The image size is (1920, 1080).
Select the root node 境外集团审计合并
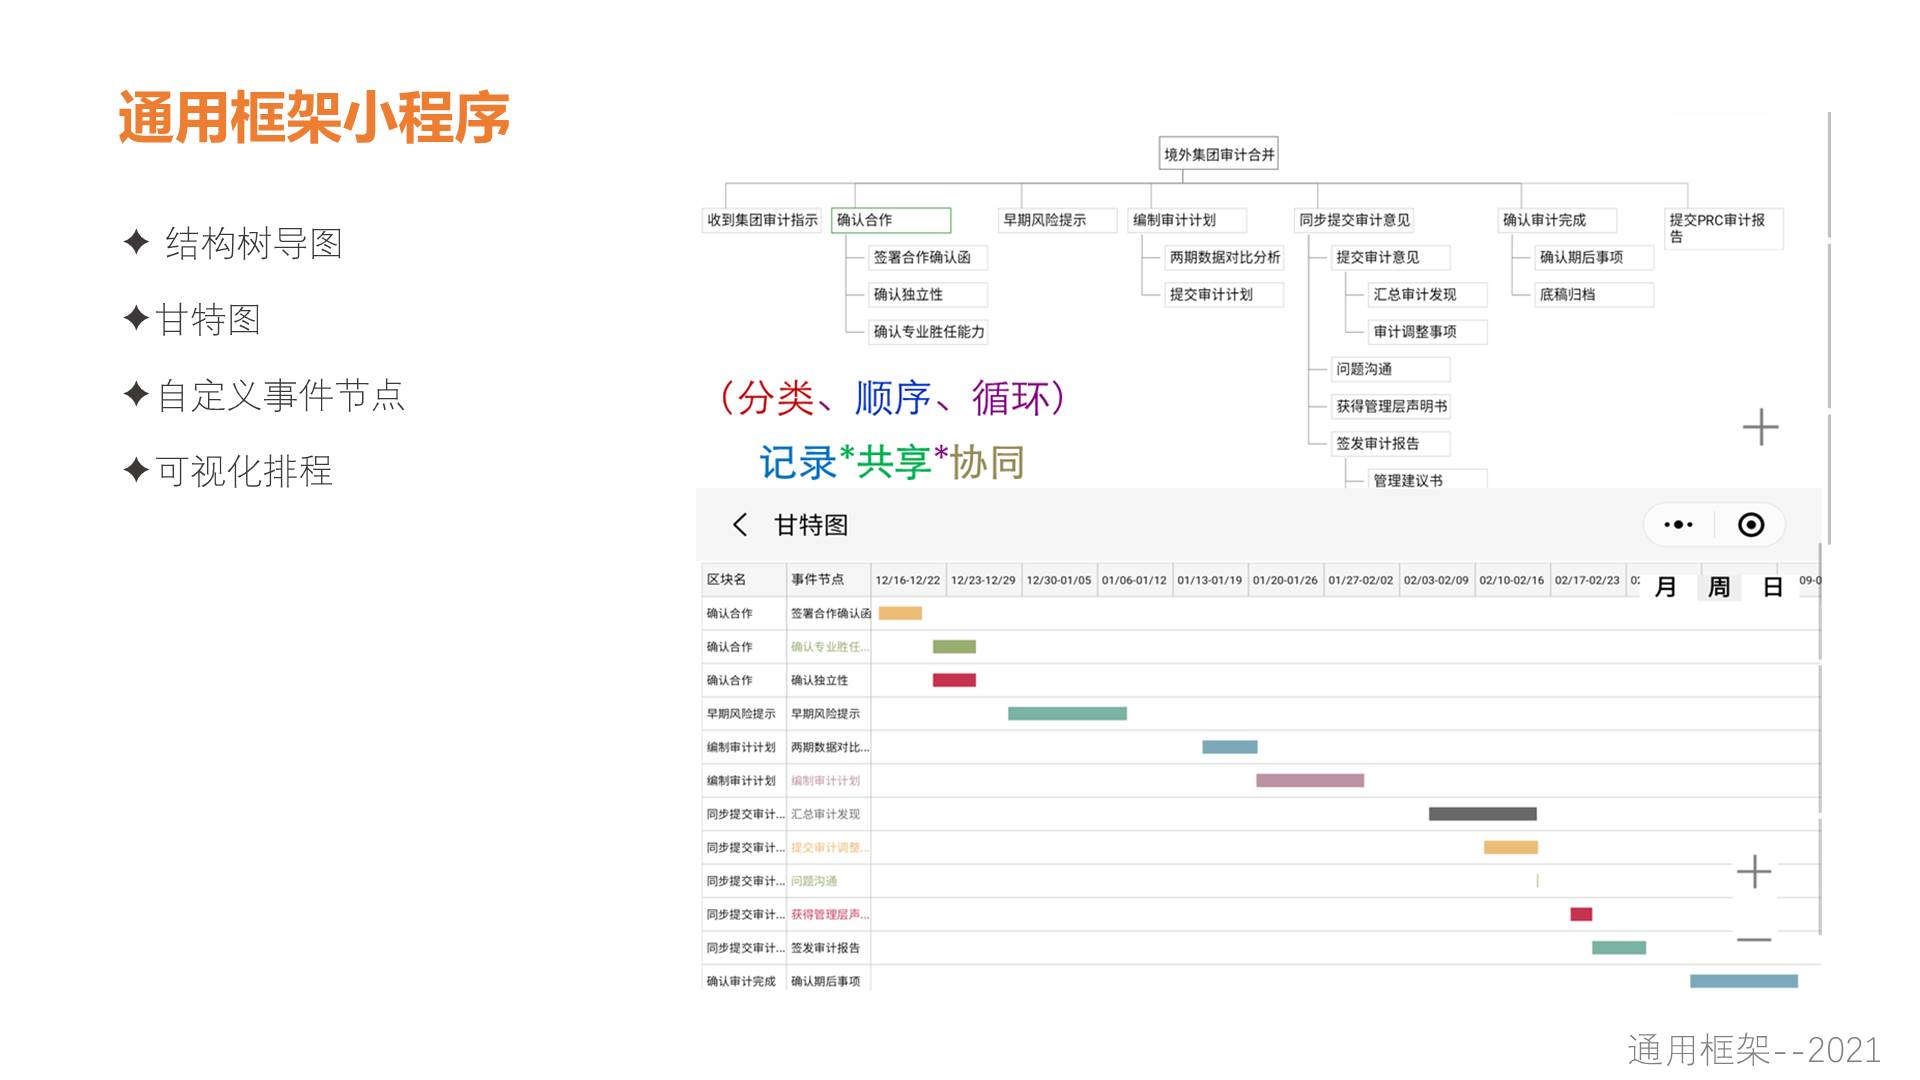(1218, 154)
